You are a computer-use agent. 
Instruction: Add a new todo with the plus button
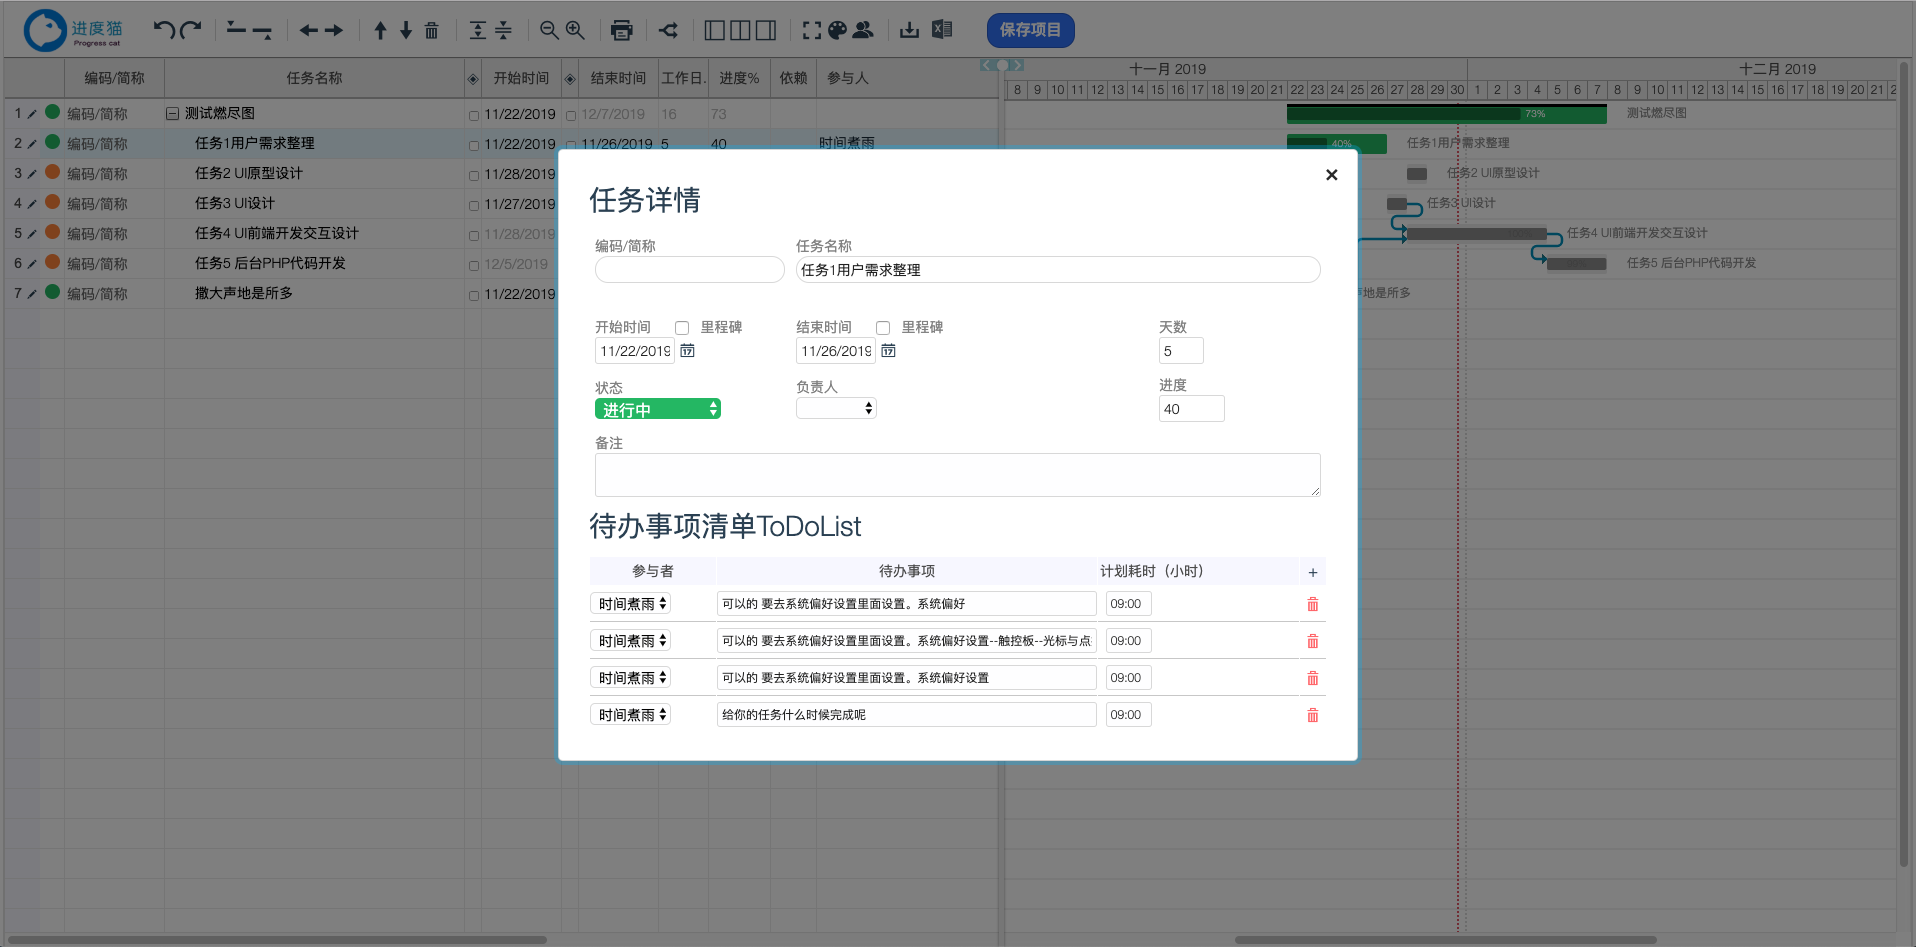tap(1313, 573)
